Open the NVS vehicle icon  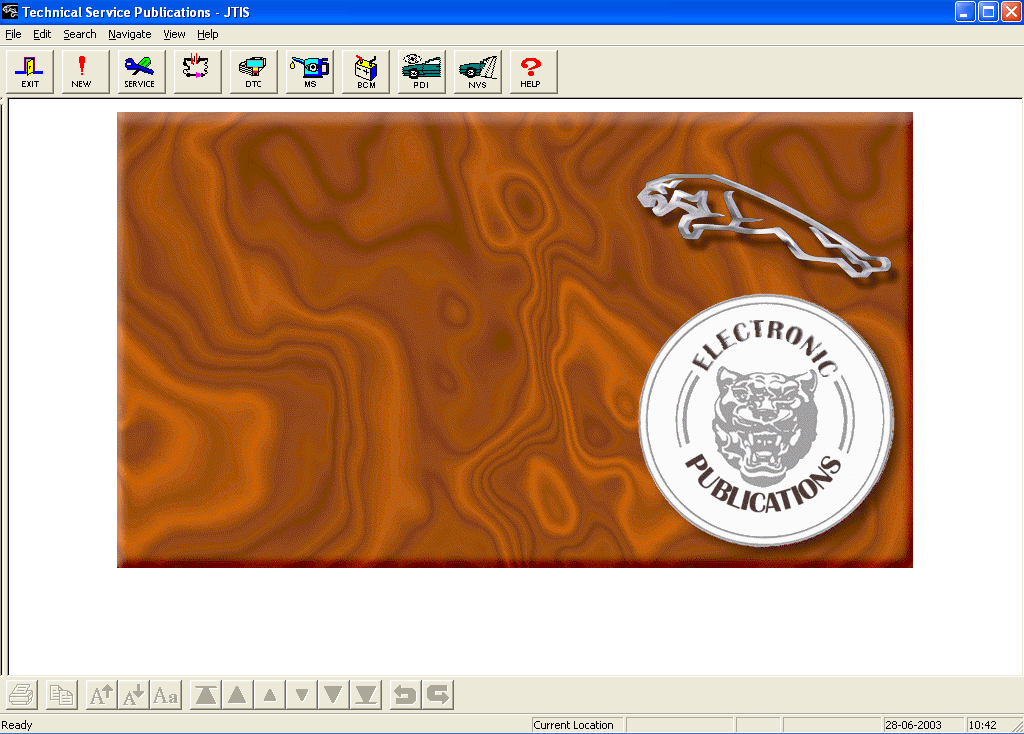(x=478, y=72)
